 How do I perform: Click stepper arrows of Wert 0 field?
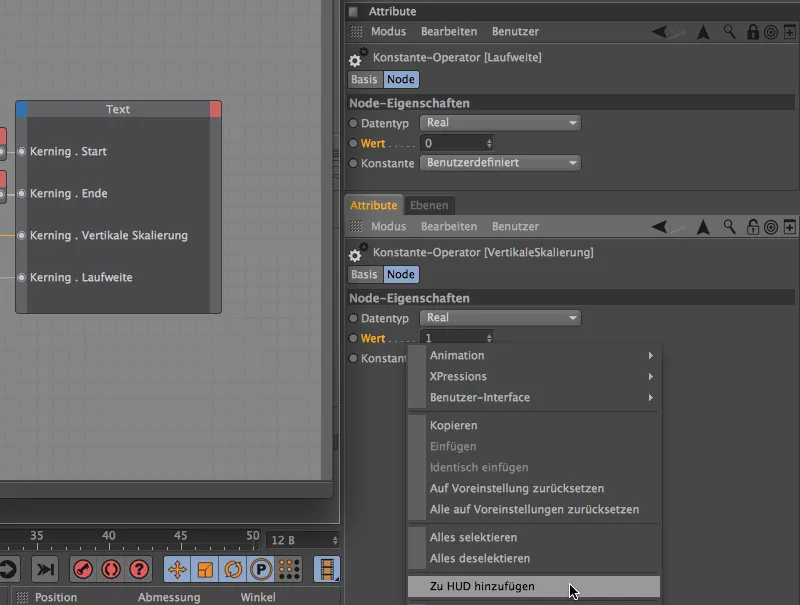pyautogui.click(x=489, y=143)
